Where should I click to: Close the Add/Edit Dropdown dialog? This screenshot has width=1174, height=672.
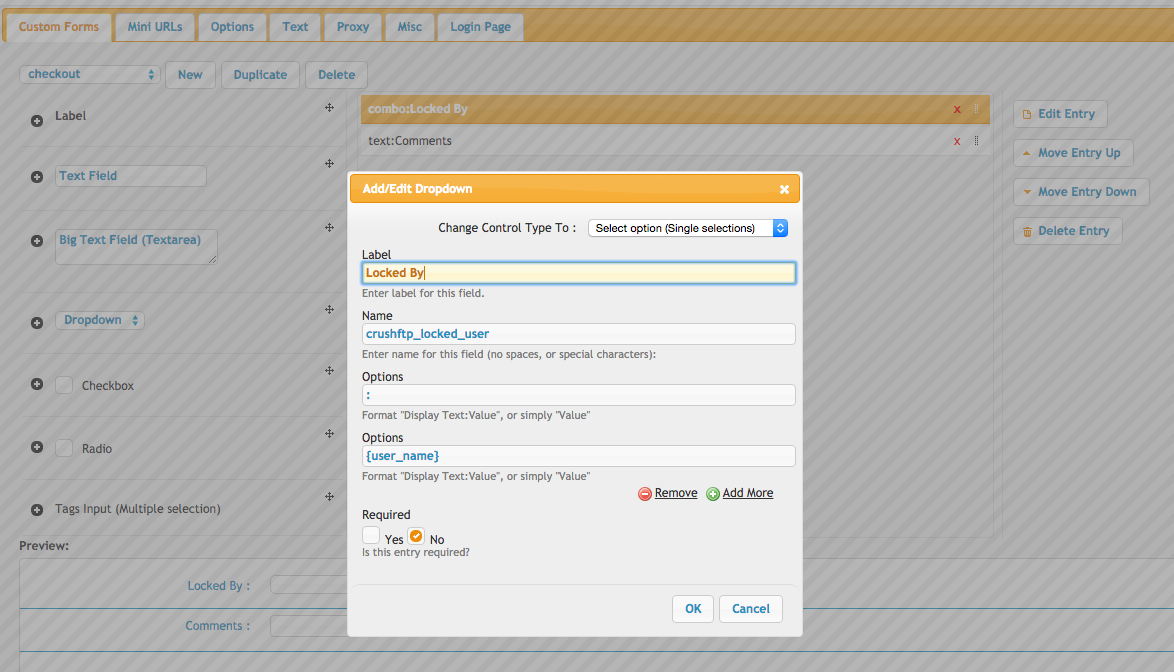pyautogui.click(x=784, y=189)
